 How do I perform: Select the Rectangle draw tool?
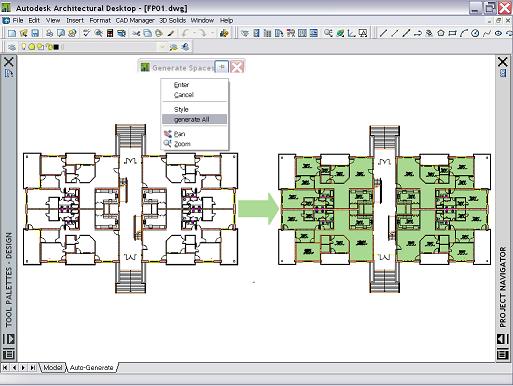[x=452, y=33]
